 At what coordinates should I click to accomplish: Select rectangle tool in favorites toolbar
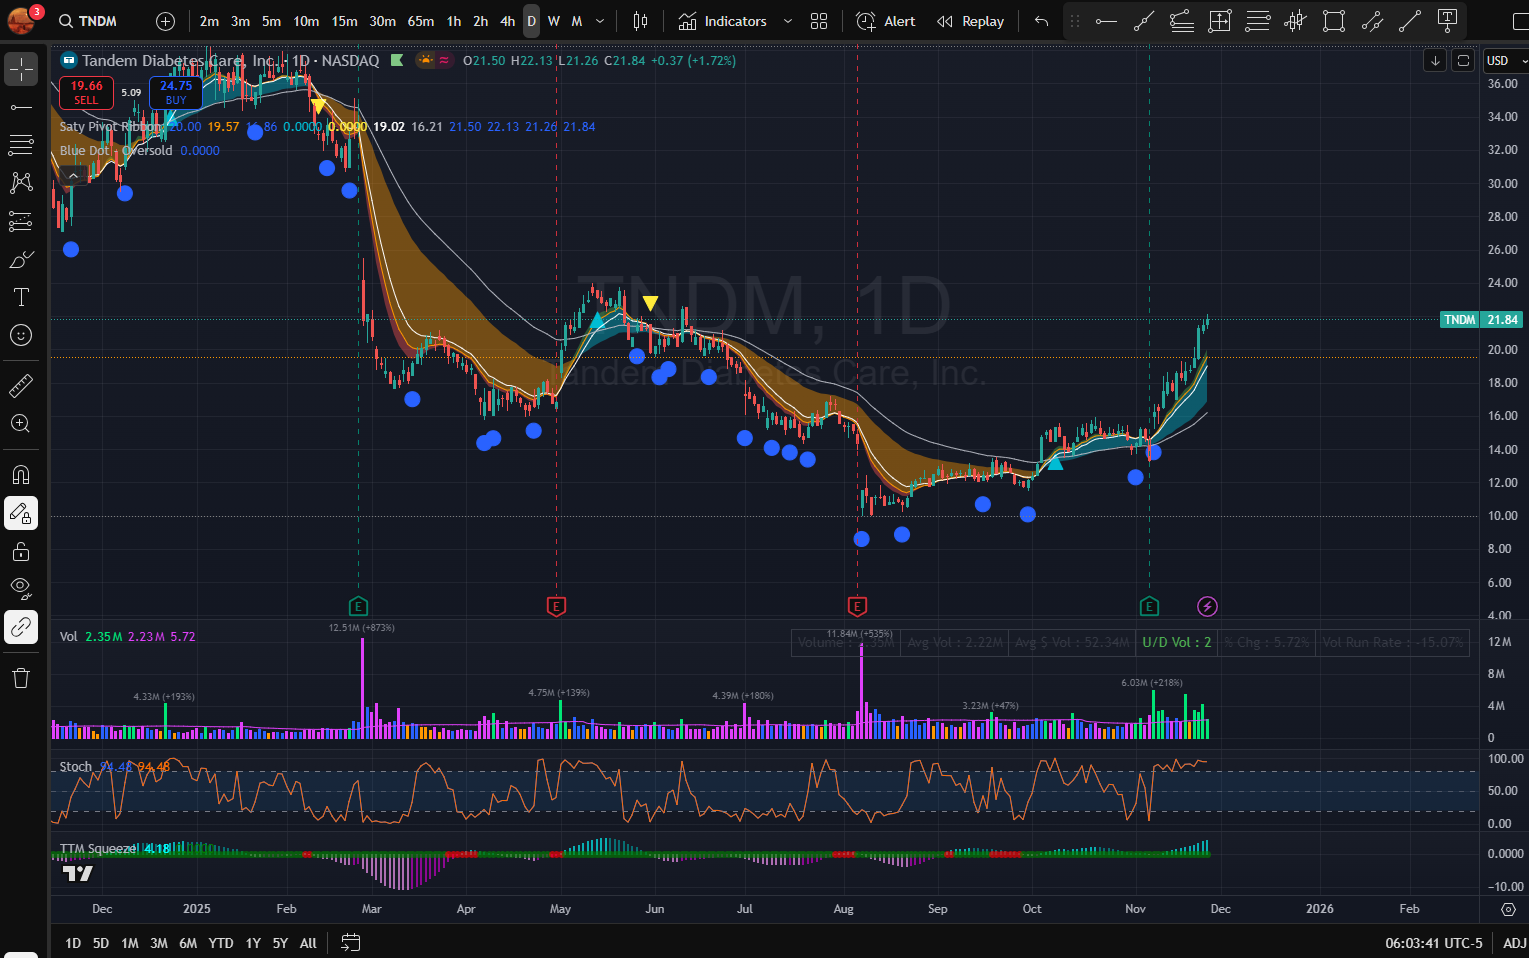point(1334,21)
